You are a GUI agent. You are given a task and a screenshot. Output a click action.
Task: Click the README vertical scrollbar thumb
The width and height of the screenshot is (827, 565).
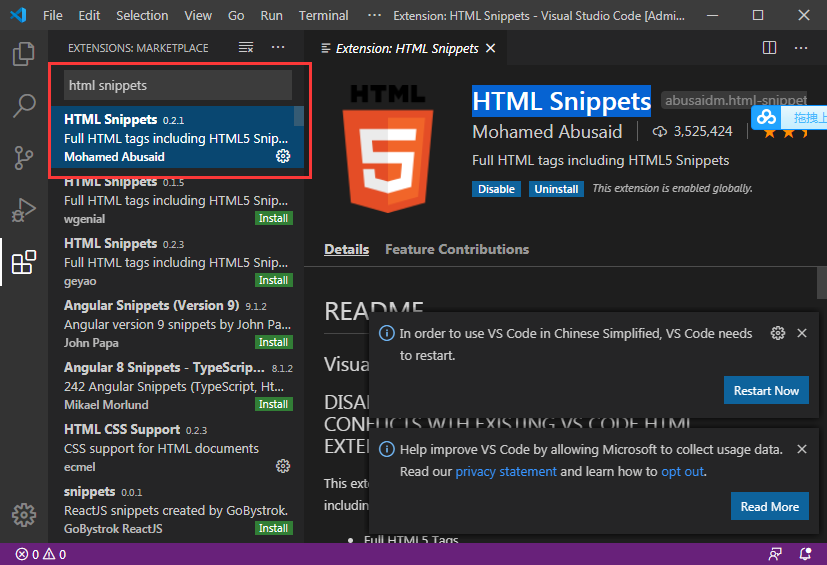click(822, 283)
